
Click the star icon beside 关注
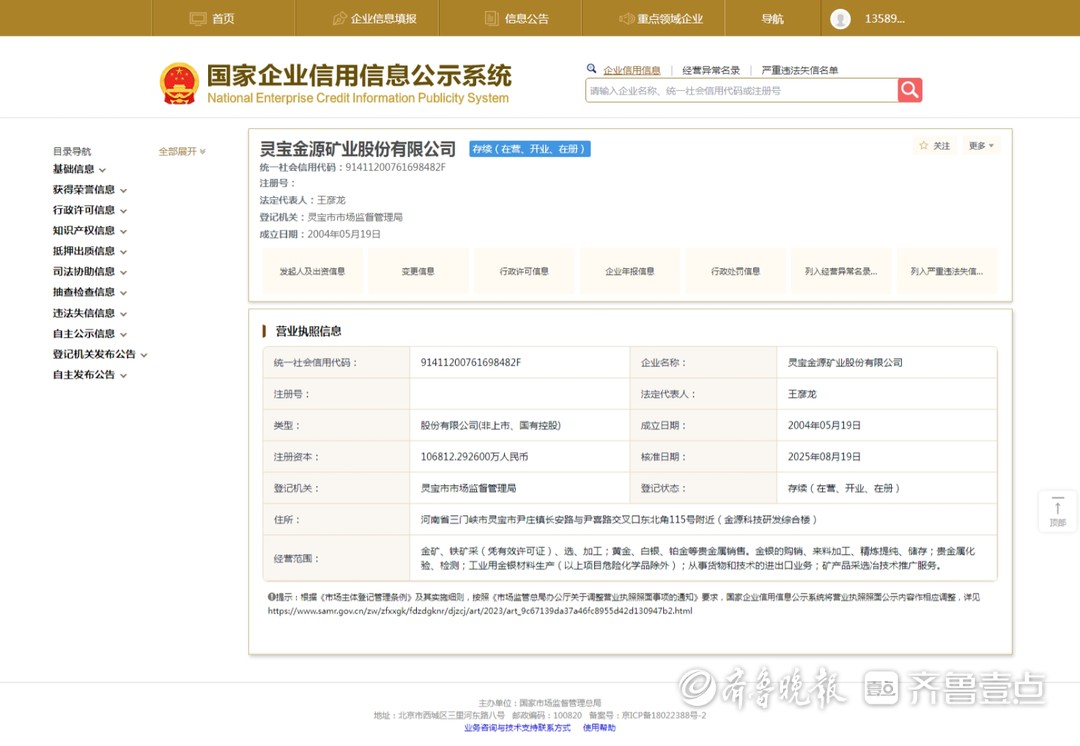pyautogui.click(x=924, y=145)
